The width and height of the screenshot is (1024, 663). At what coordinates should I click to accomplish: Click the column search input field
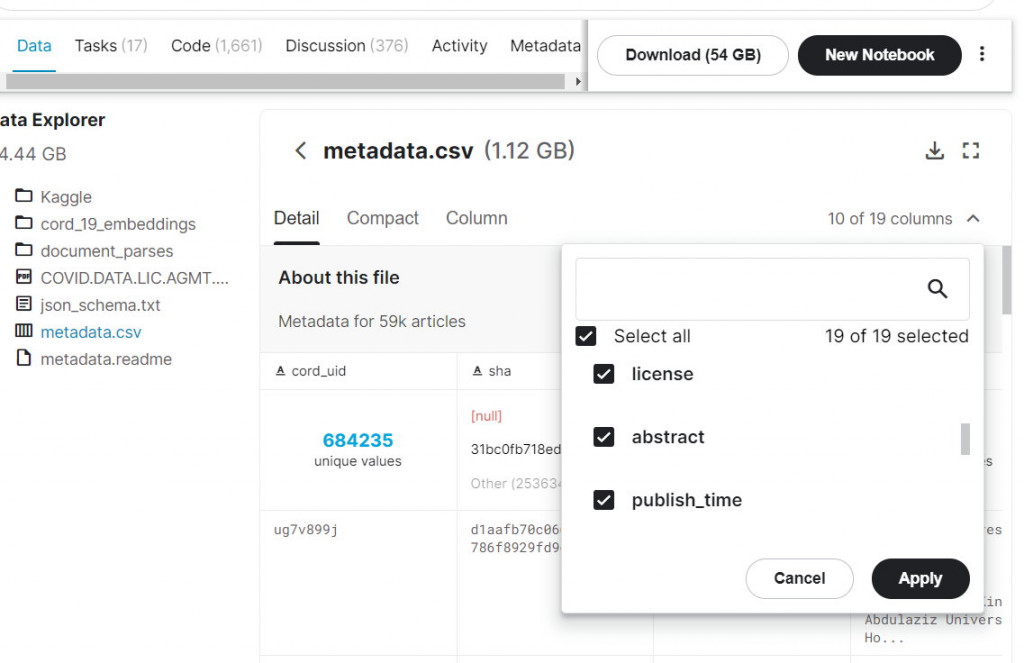pyautogui.click(x=750, y=289)
